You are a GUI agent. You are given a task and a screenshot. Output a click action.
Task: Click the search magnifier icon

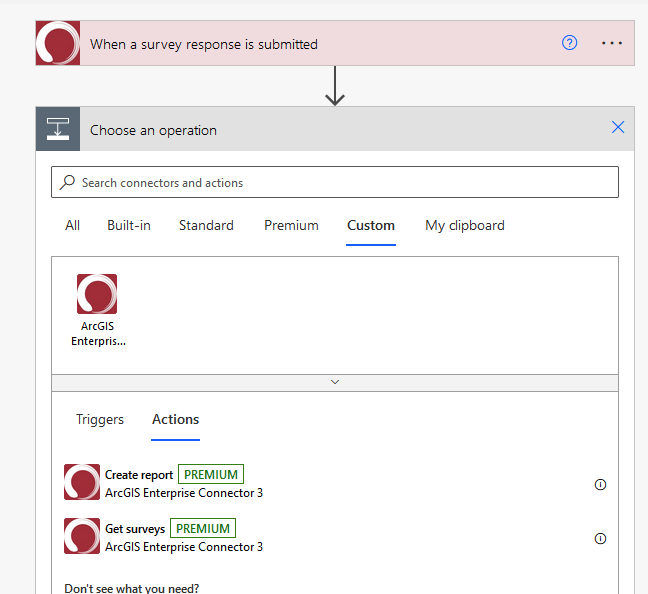(68, 182)
